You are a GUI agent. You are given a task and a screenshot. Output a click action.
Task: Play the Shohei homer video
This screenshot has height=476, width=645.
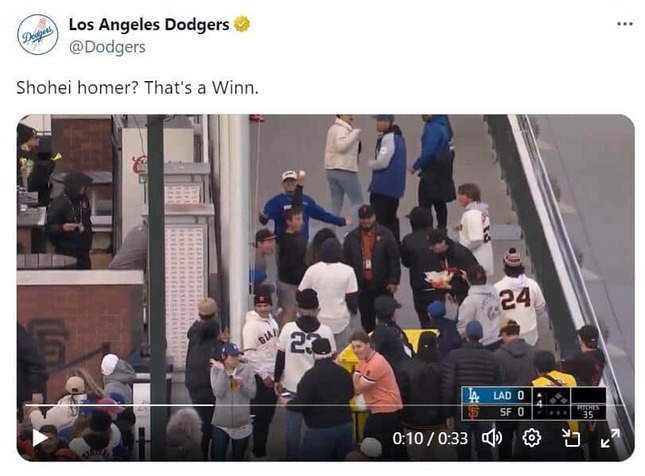point(40,438)
